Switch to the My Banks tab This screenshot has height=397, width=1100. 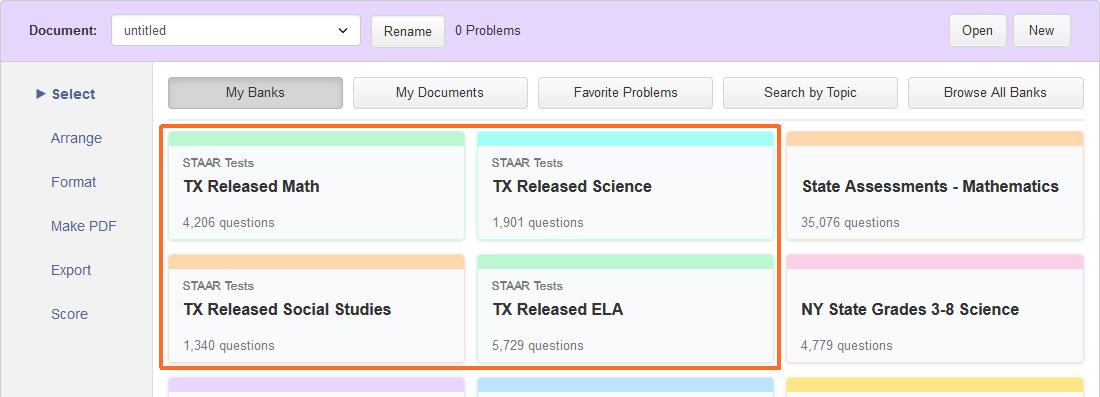(x=255, y=93)
